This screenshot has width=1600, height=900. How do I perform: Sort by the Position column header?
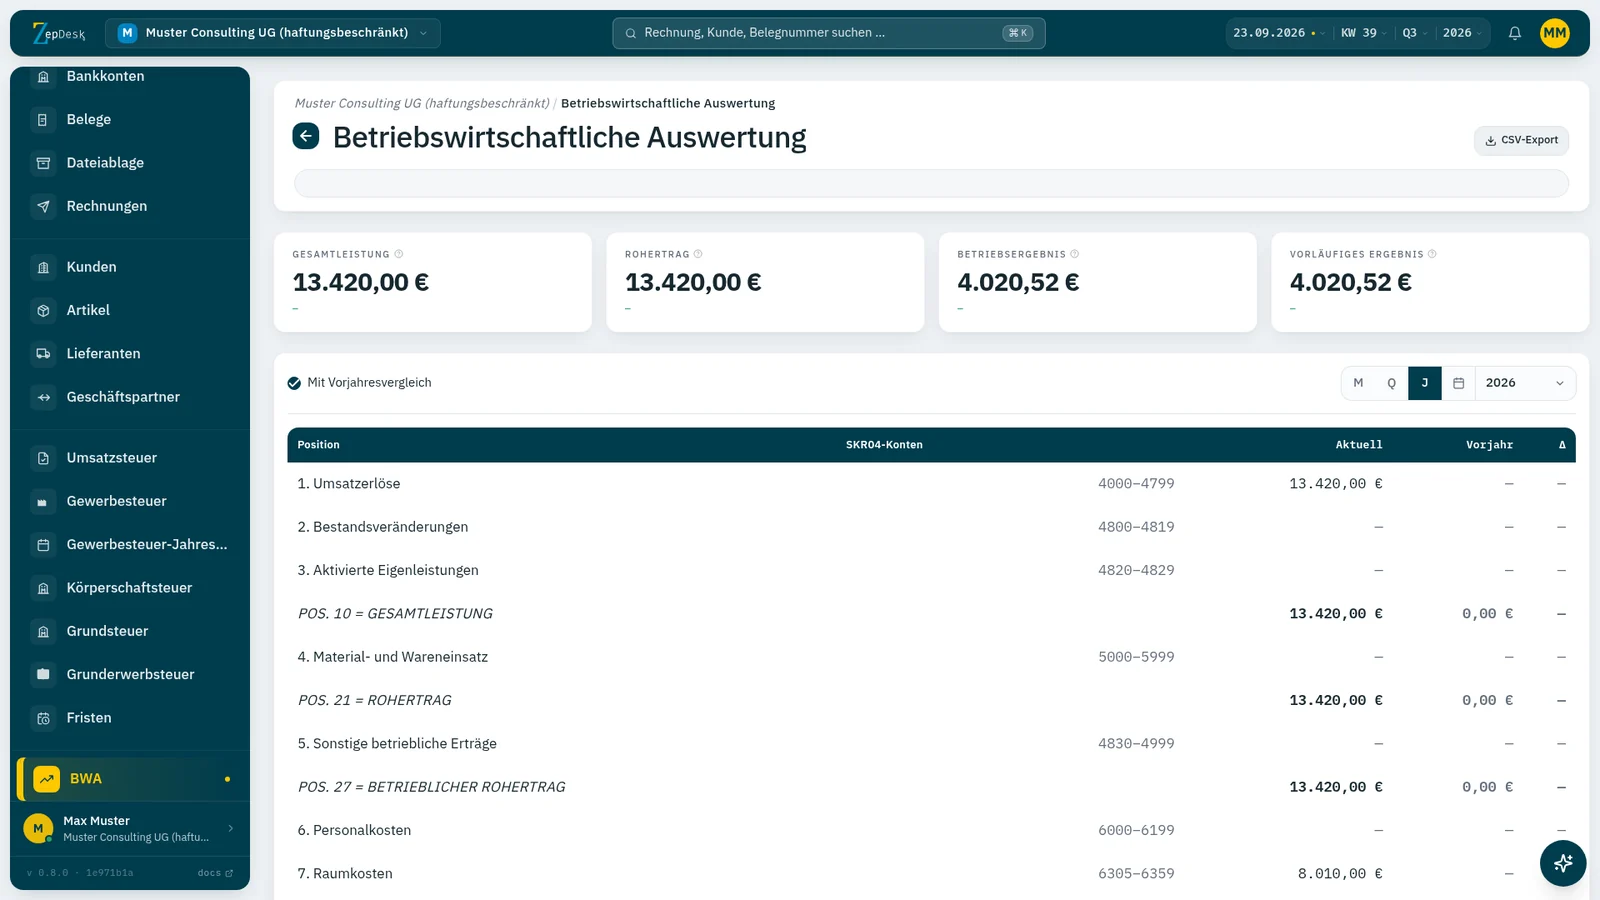pos(318,445)
